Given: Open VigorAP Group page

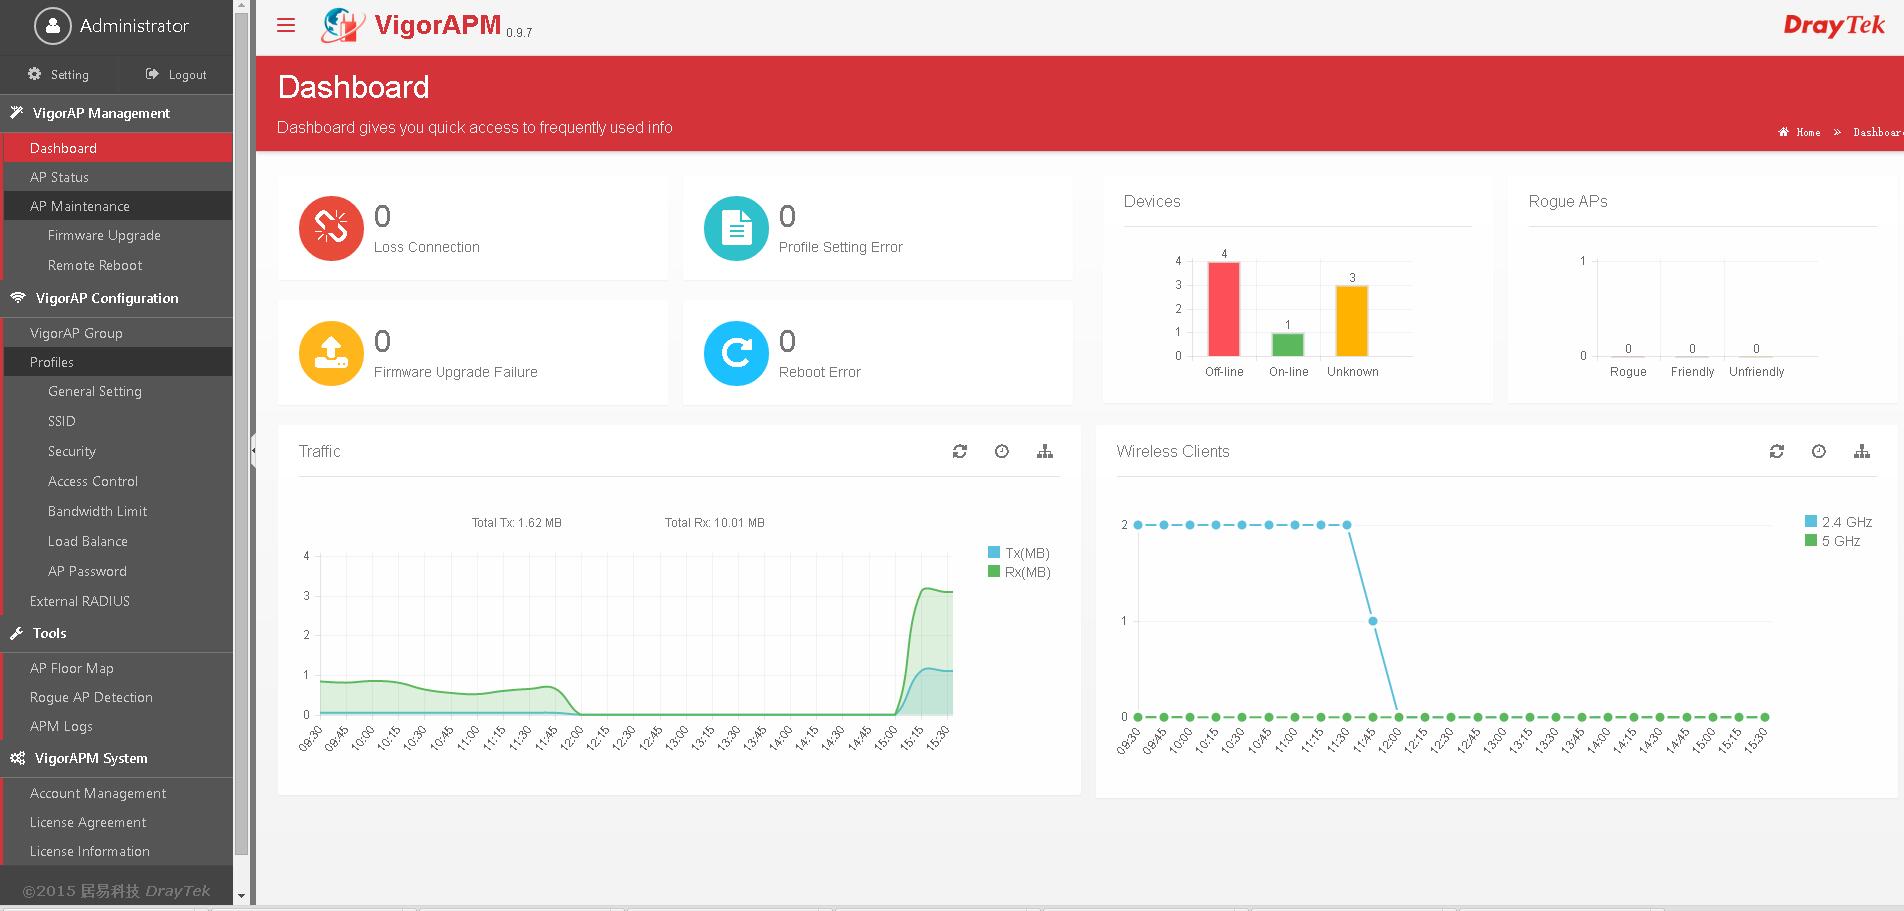Looking at the screenshot, I should (x=116, y=333).
